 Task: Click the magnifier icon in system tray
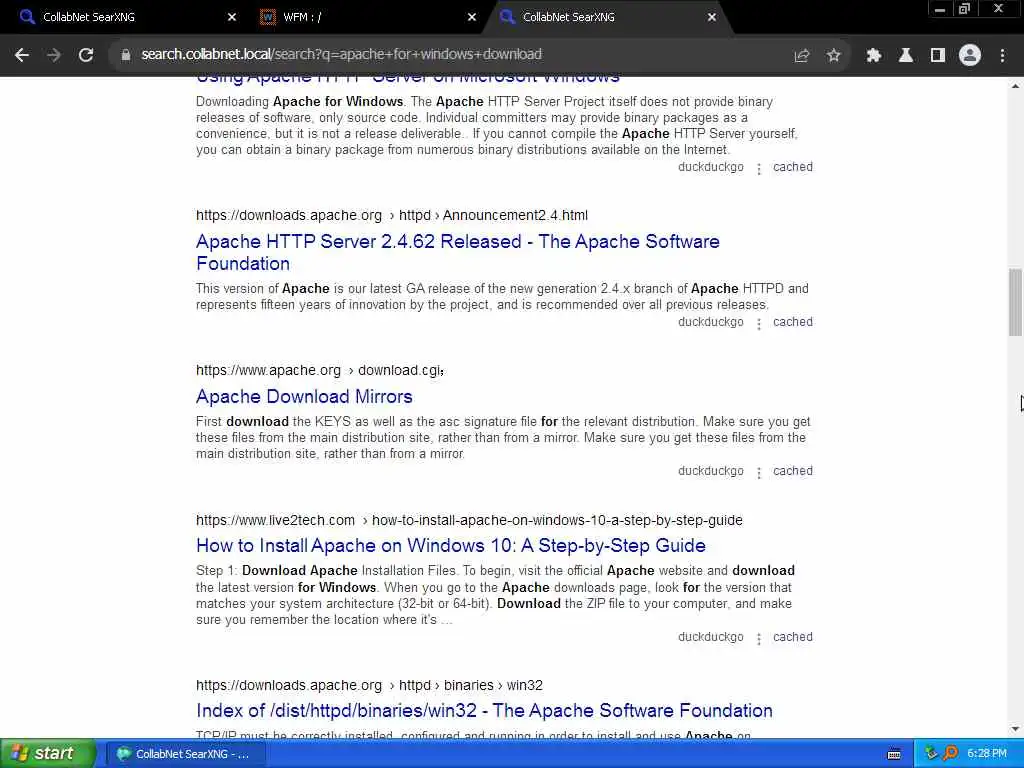click(950, 753)
